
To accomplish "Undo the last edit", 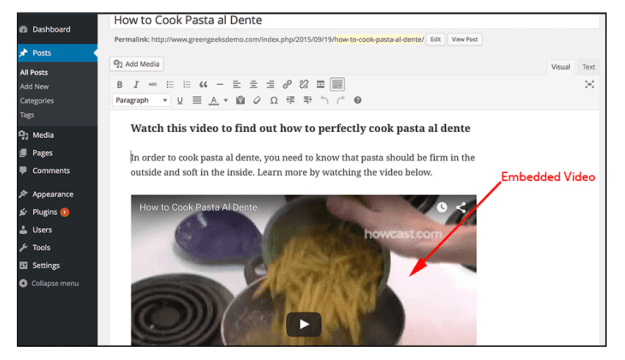I will point(324,100).
